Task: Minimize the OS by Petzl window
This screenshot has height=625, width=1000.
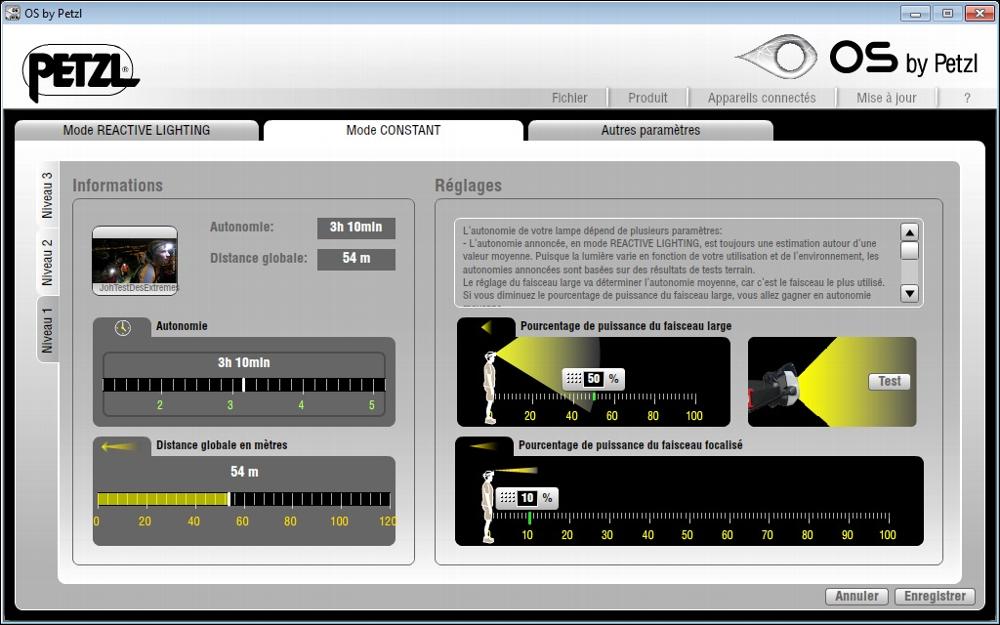Action: pyautogui.click(x=916, y=13)
